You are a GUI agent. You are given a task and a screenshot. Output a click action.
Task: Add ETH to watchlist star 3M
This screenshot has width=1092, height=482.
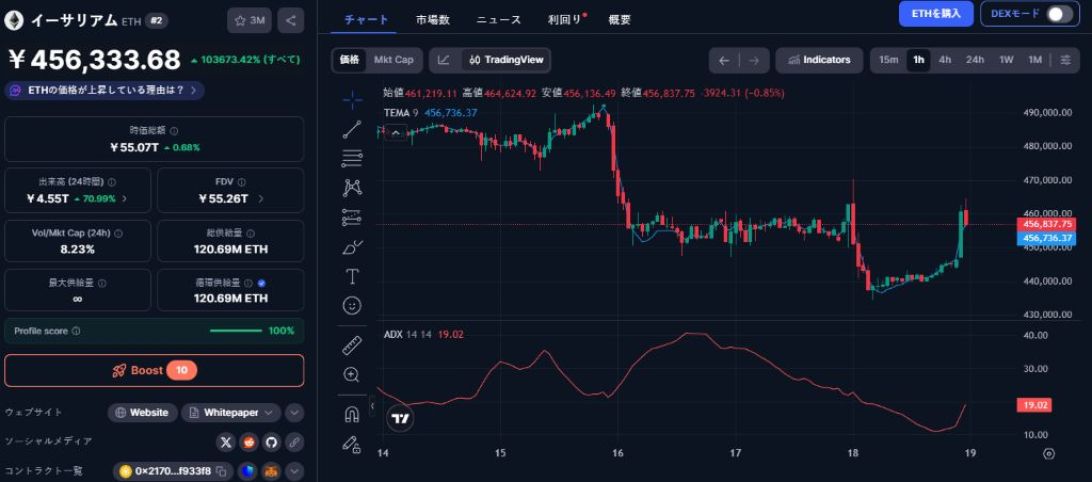pos(249,20)
